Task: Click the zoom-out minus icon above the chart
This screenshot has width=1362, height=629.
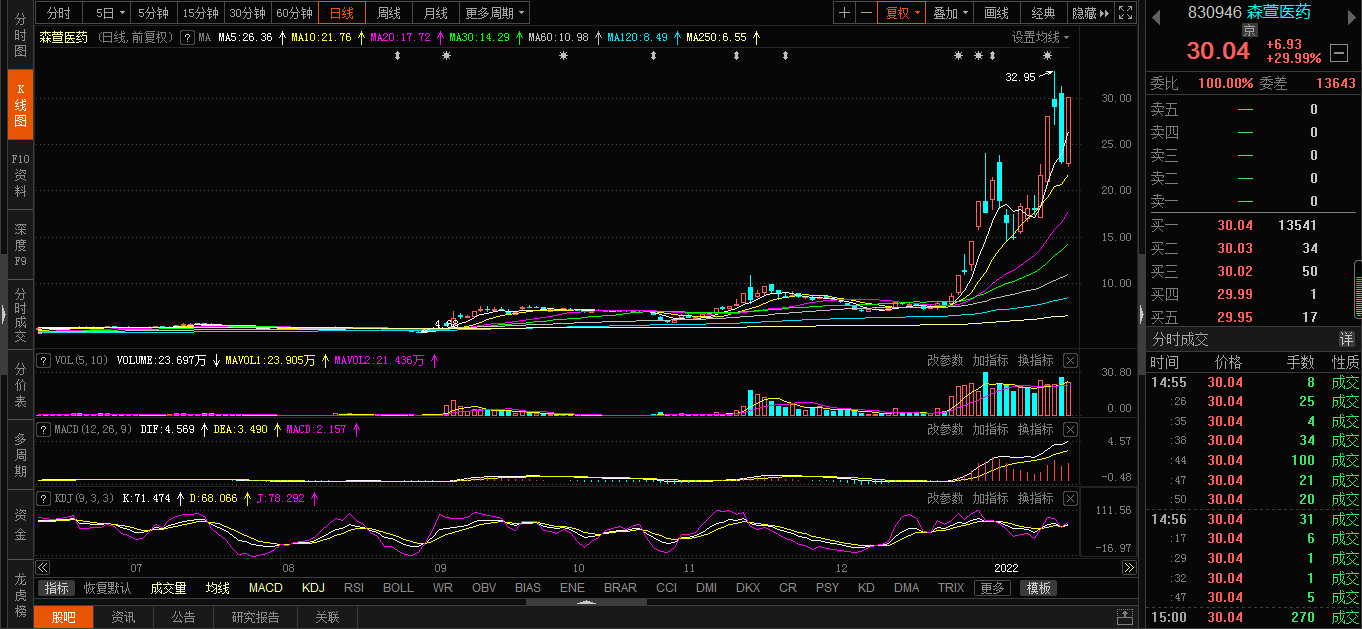Action: click(x=866, y=13)
